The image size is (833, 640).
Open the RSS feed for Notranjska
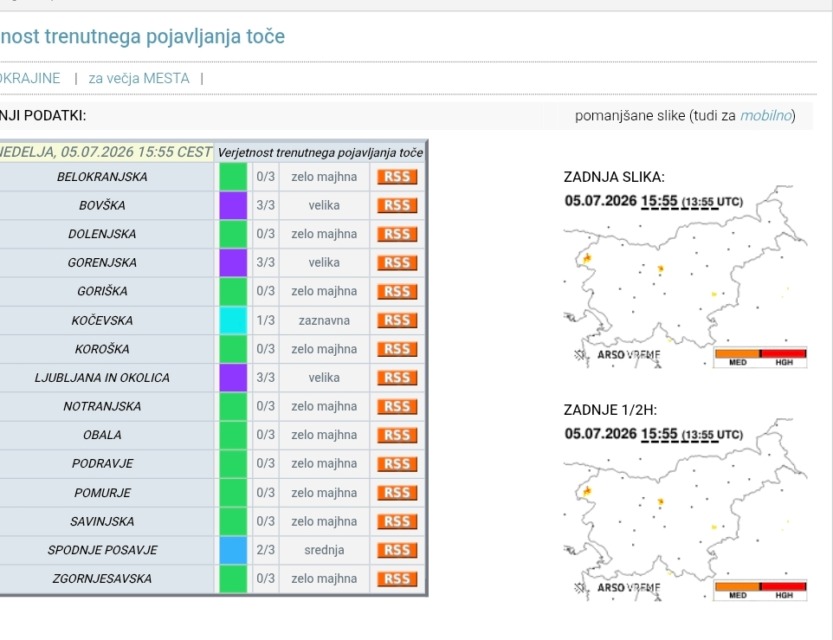397,406
